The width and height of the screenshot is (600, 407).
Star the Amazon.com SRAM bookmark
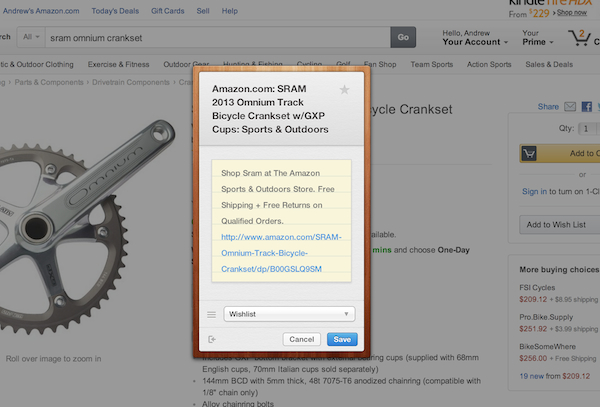click(x=344, y=90)
